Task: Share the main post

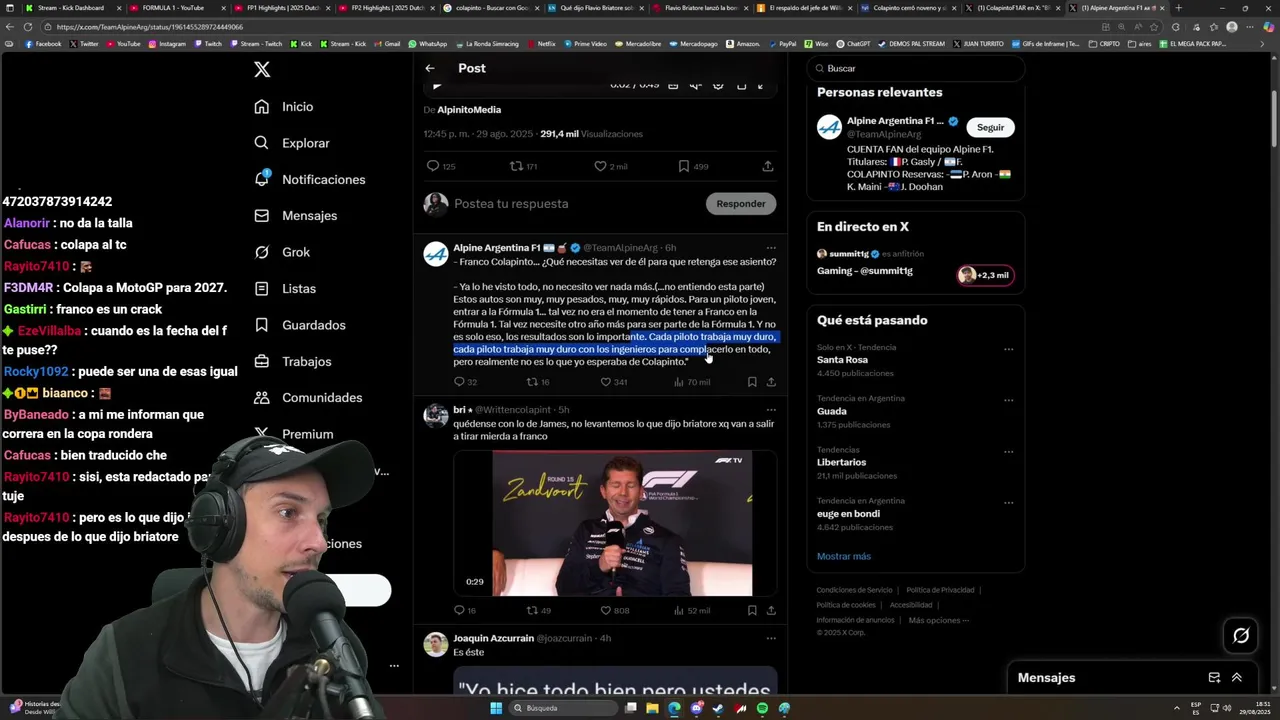Action: (768, 166)
